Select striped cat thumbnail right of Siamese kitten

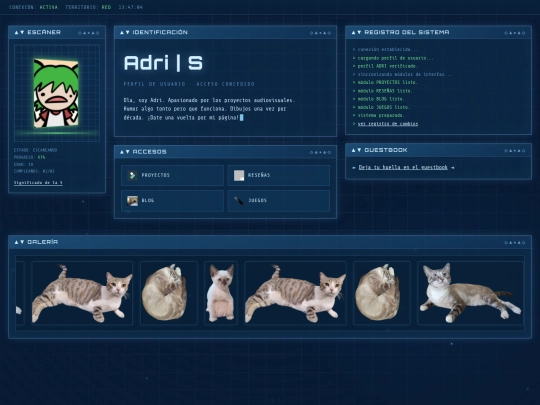295,293
